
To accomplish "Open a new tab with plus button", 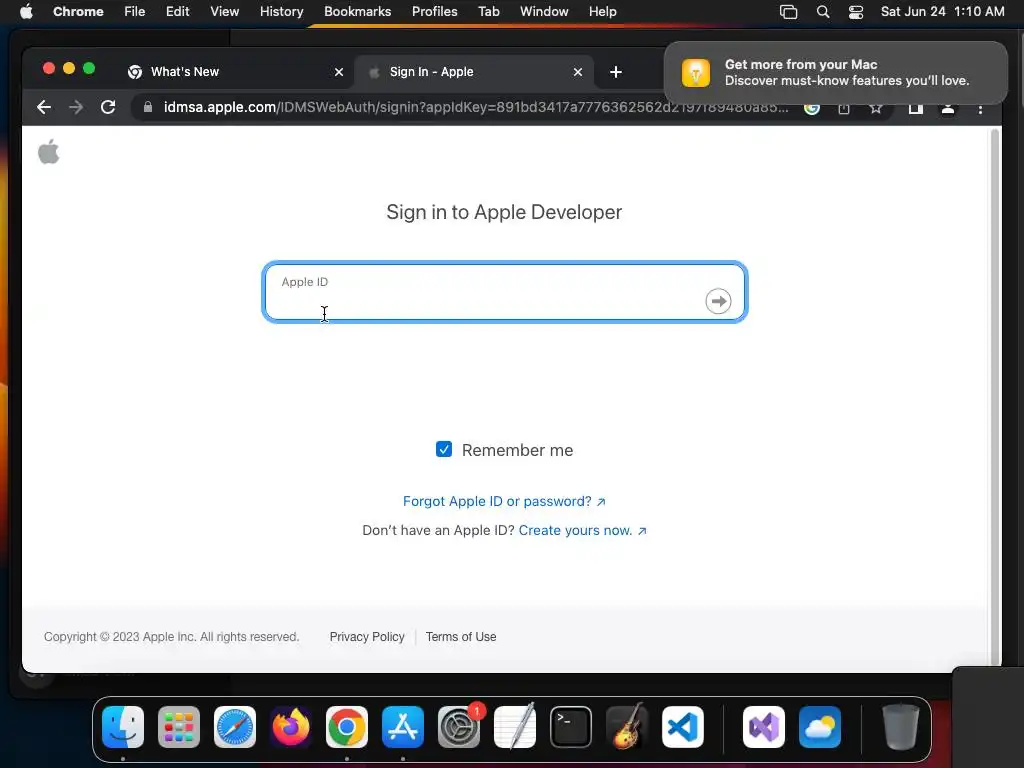I will coord(616,72).
